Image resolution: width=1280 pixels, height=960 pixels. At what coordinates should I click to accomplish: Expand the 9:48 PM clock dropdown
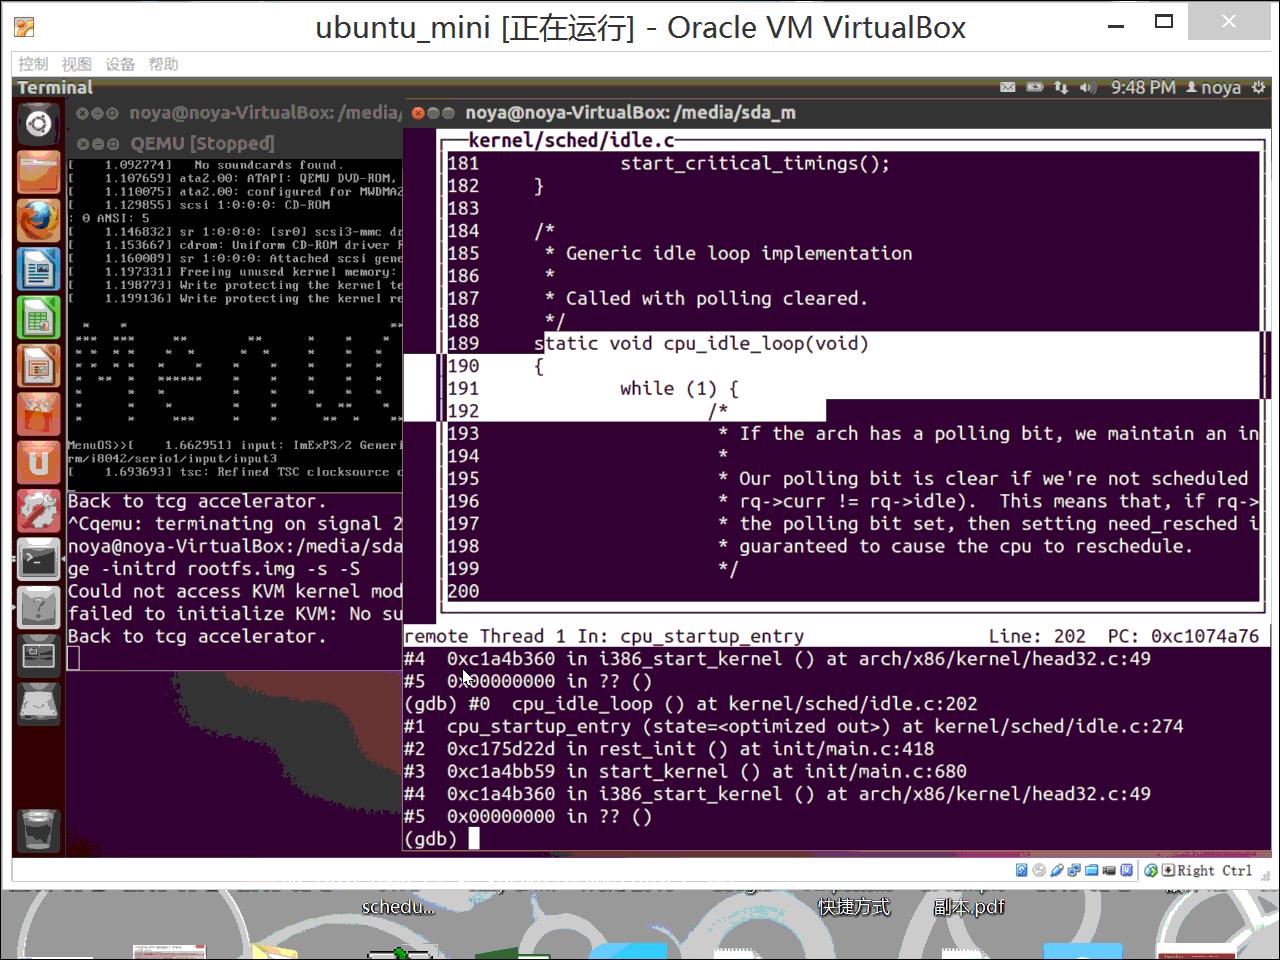tap(1143, 88)
